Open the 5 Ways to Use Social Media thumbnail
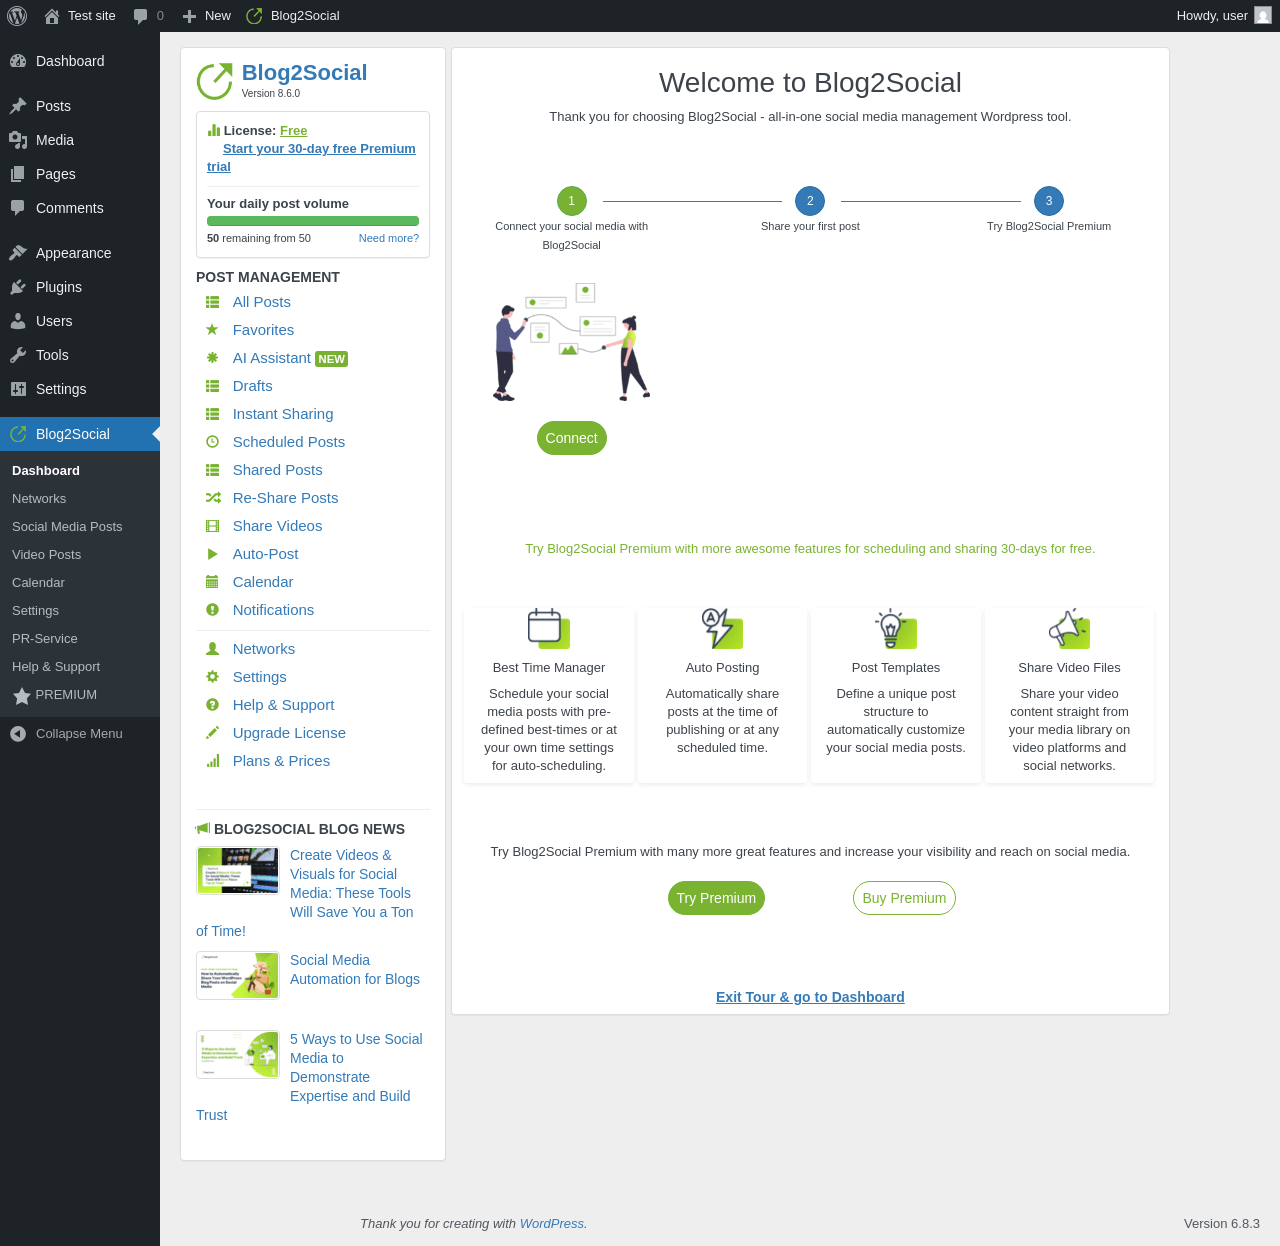The image size is (1280, 1246). pos(238,1054)
